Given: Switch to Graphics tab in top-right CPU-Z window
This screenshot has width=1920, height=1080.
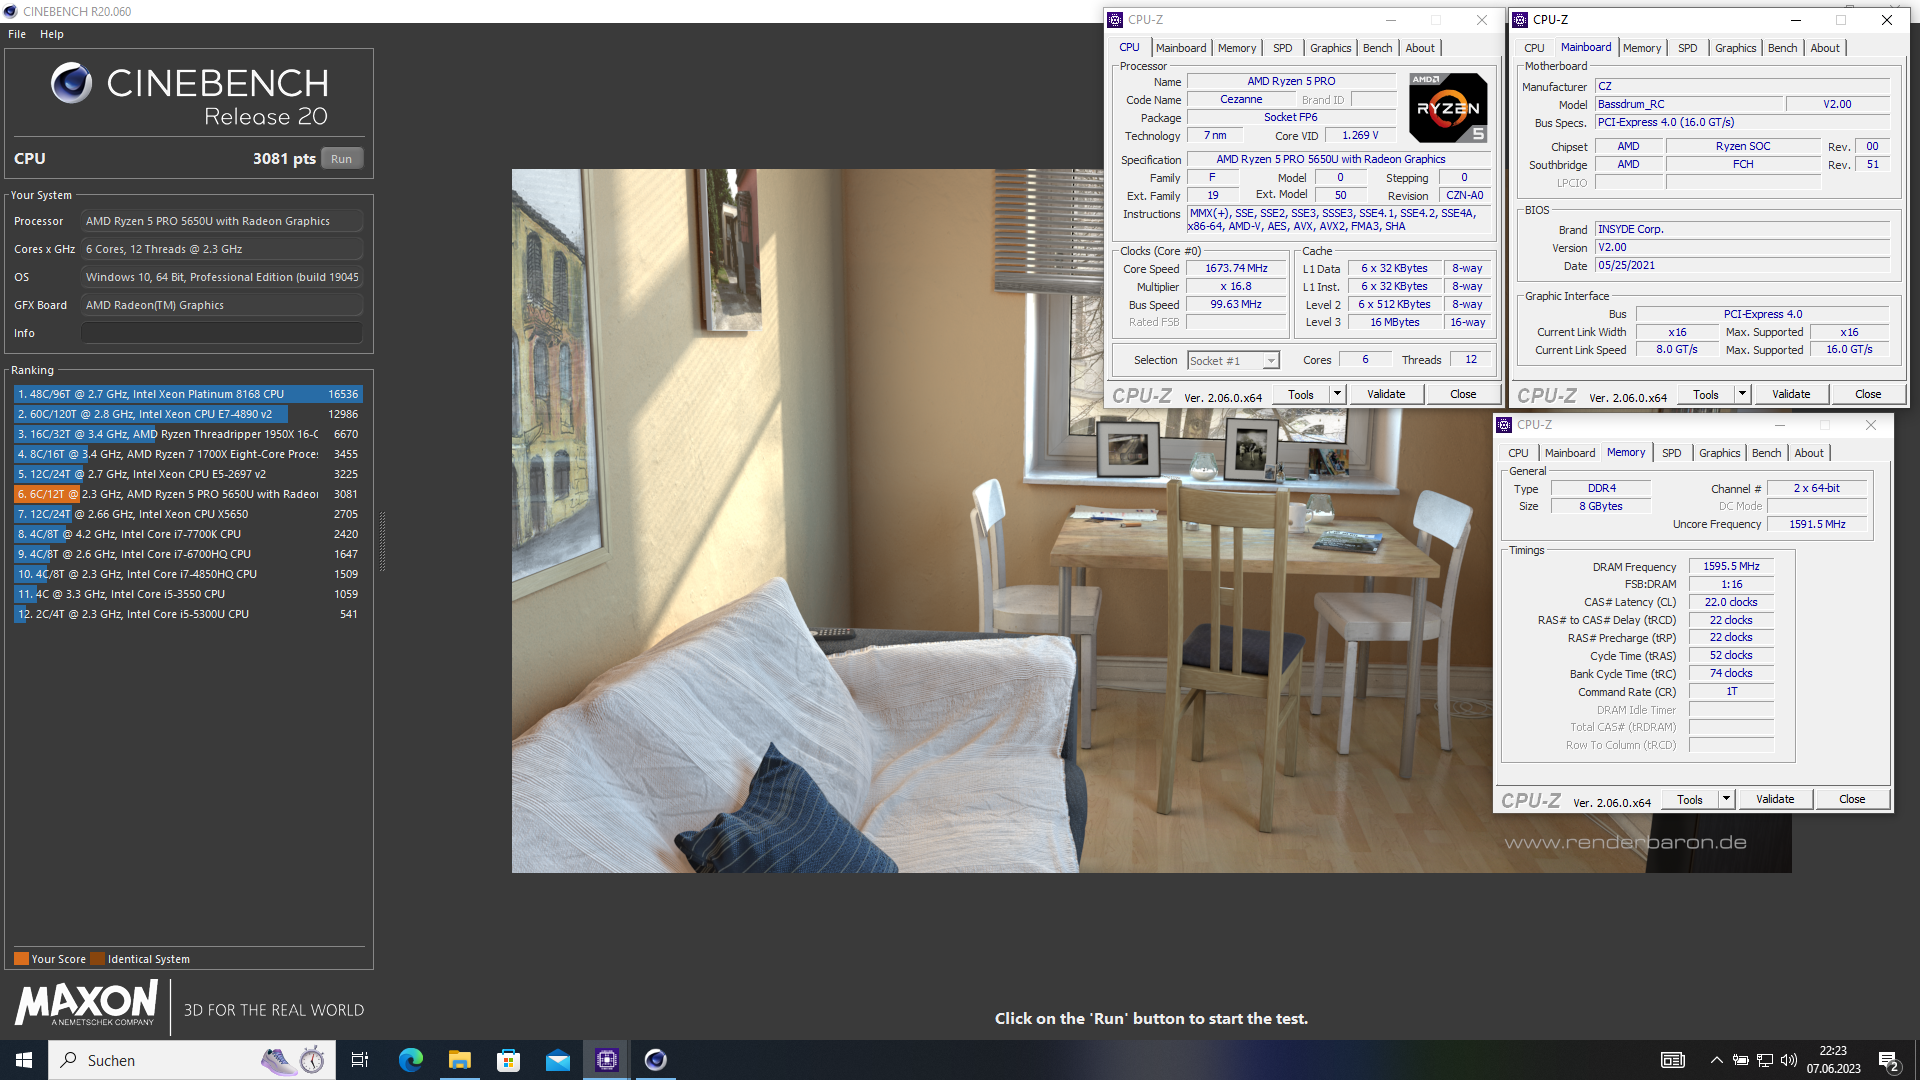Looking at the screenshot, I should (x=1735, y=48).
